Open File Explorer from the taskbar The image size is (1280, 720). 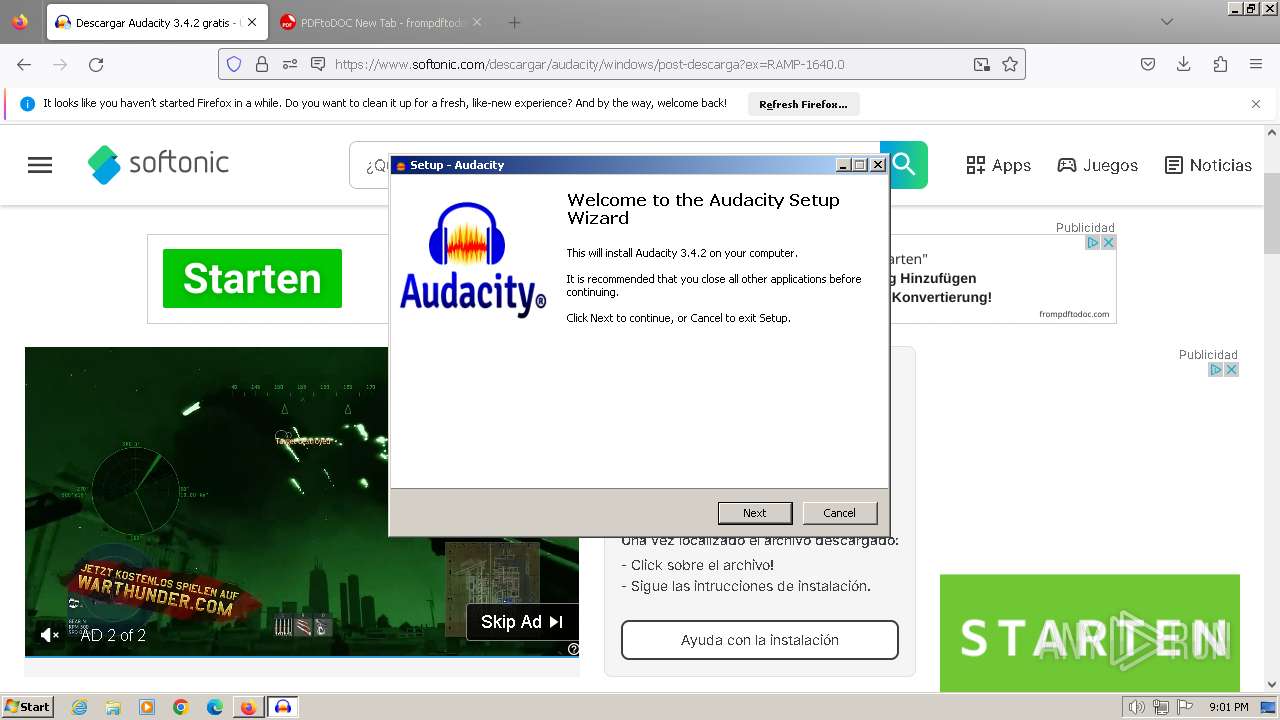[x=113, y=707]
